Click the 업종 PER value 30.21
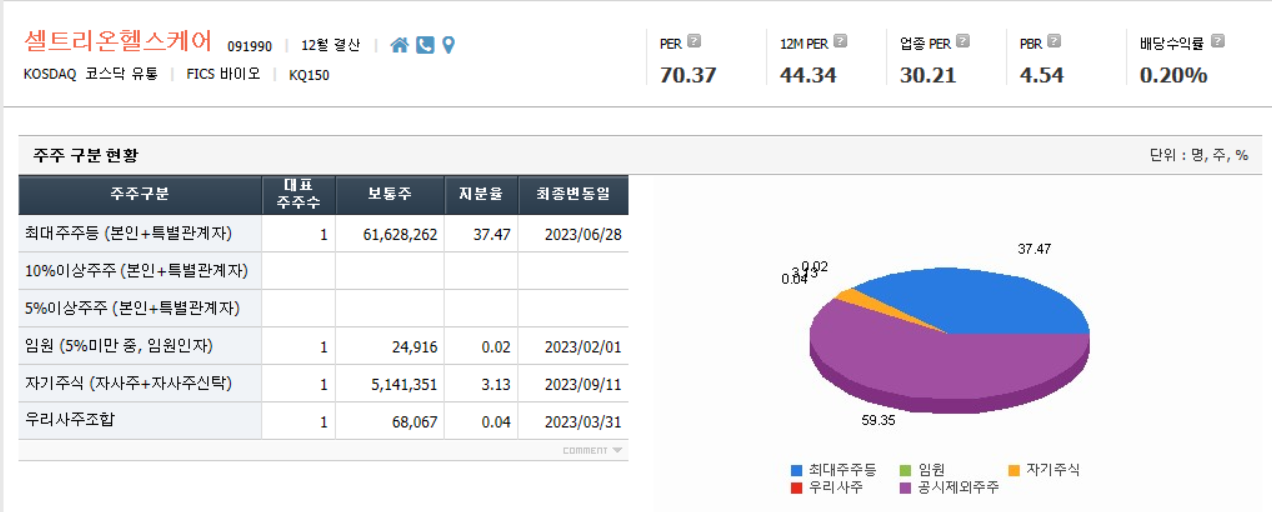 [x=928, y=75]
